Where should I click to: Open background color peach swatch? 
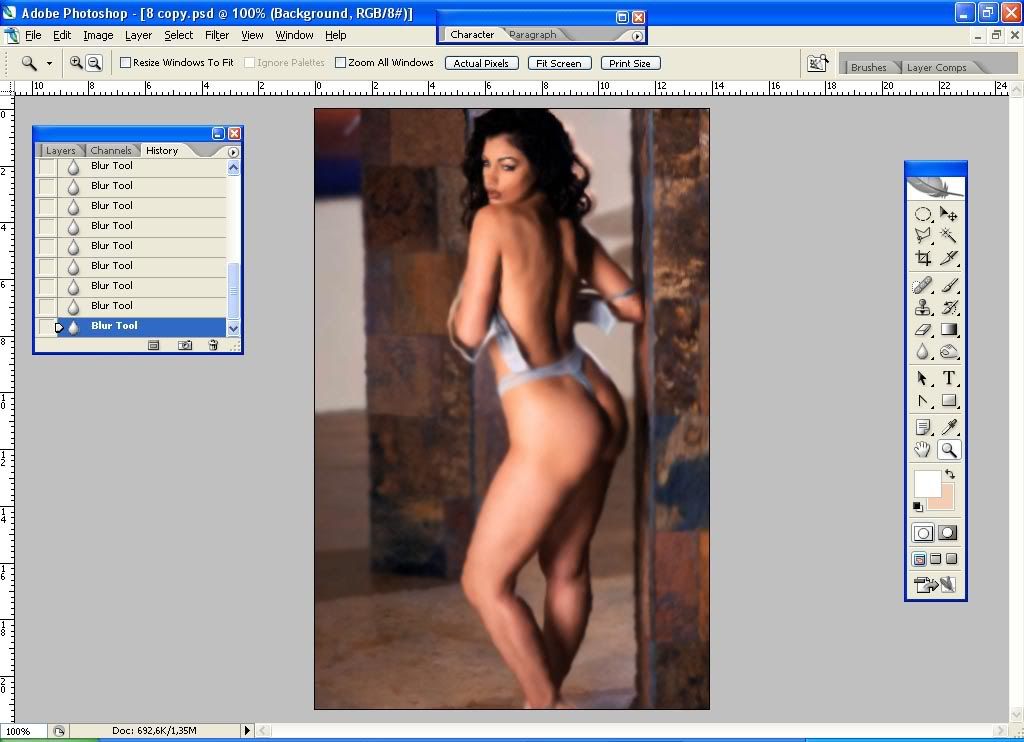pyautogui.click(x=945, y=503)
